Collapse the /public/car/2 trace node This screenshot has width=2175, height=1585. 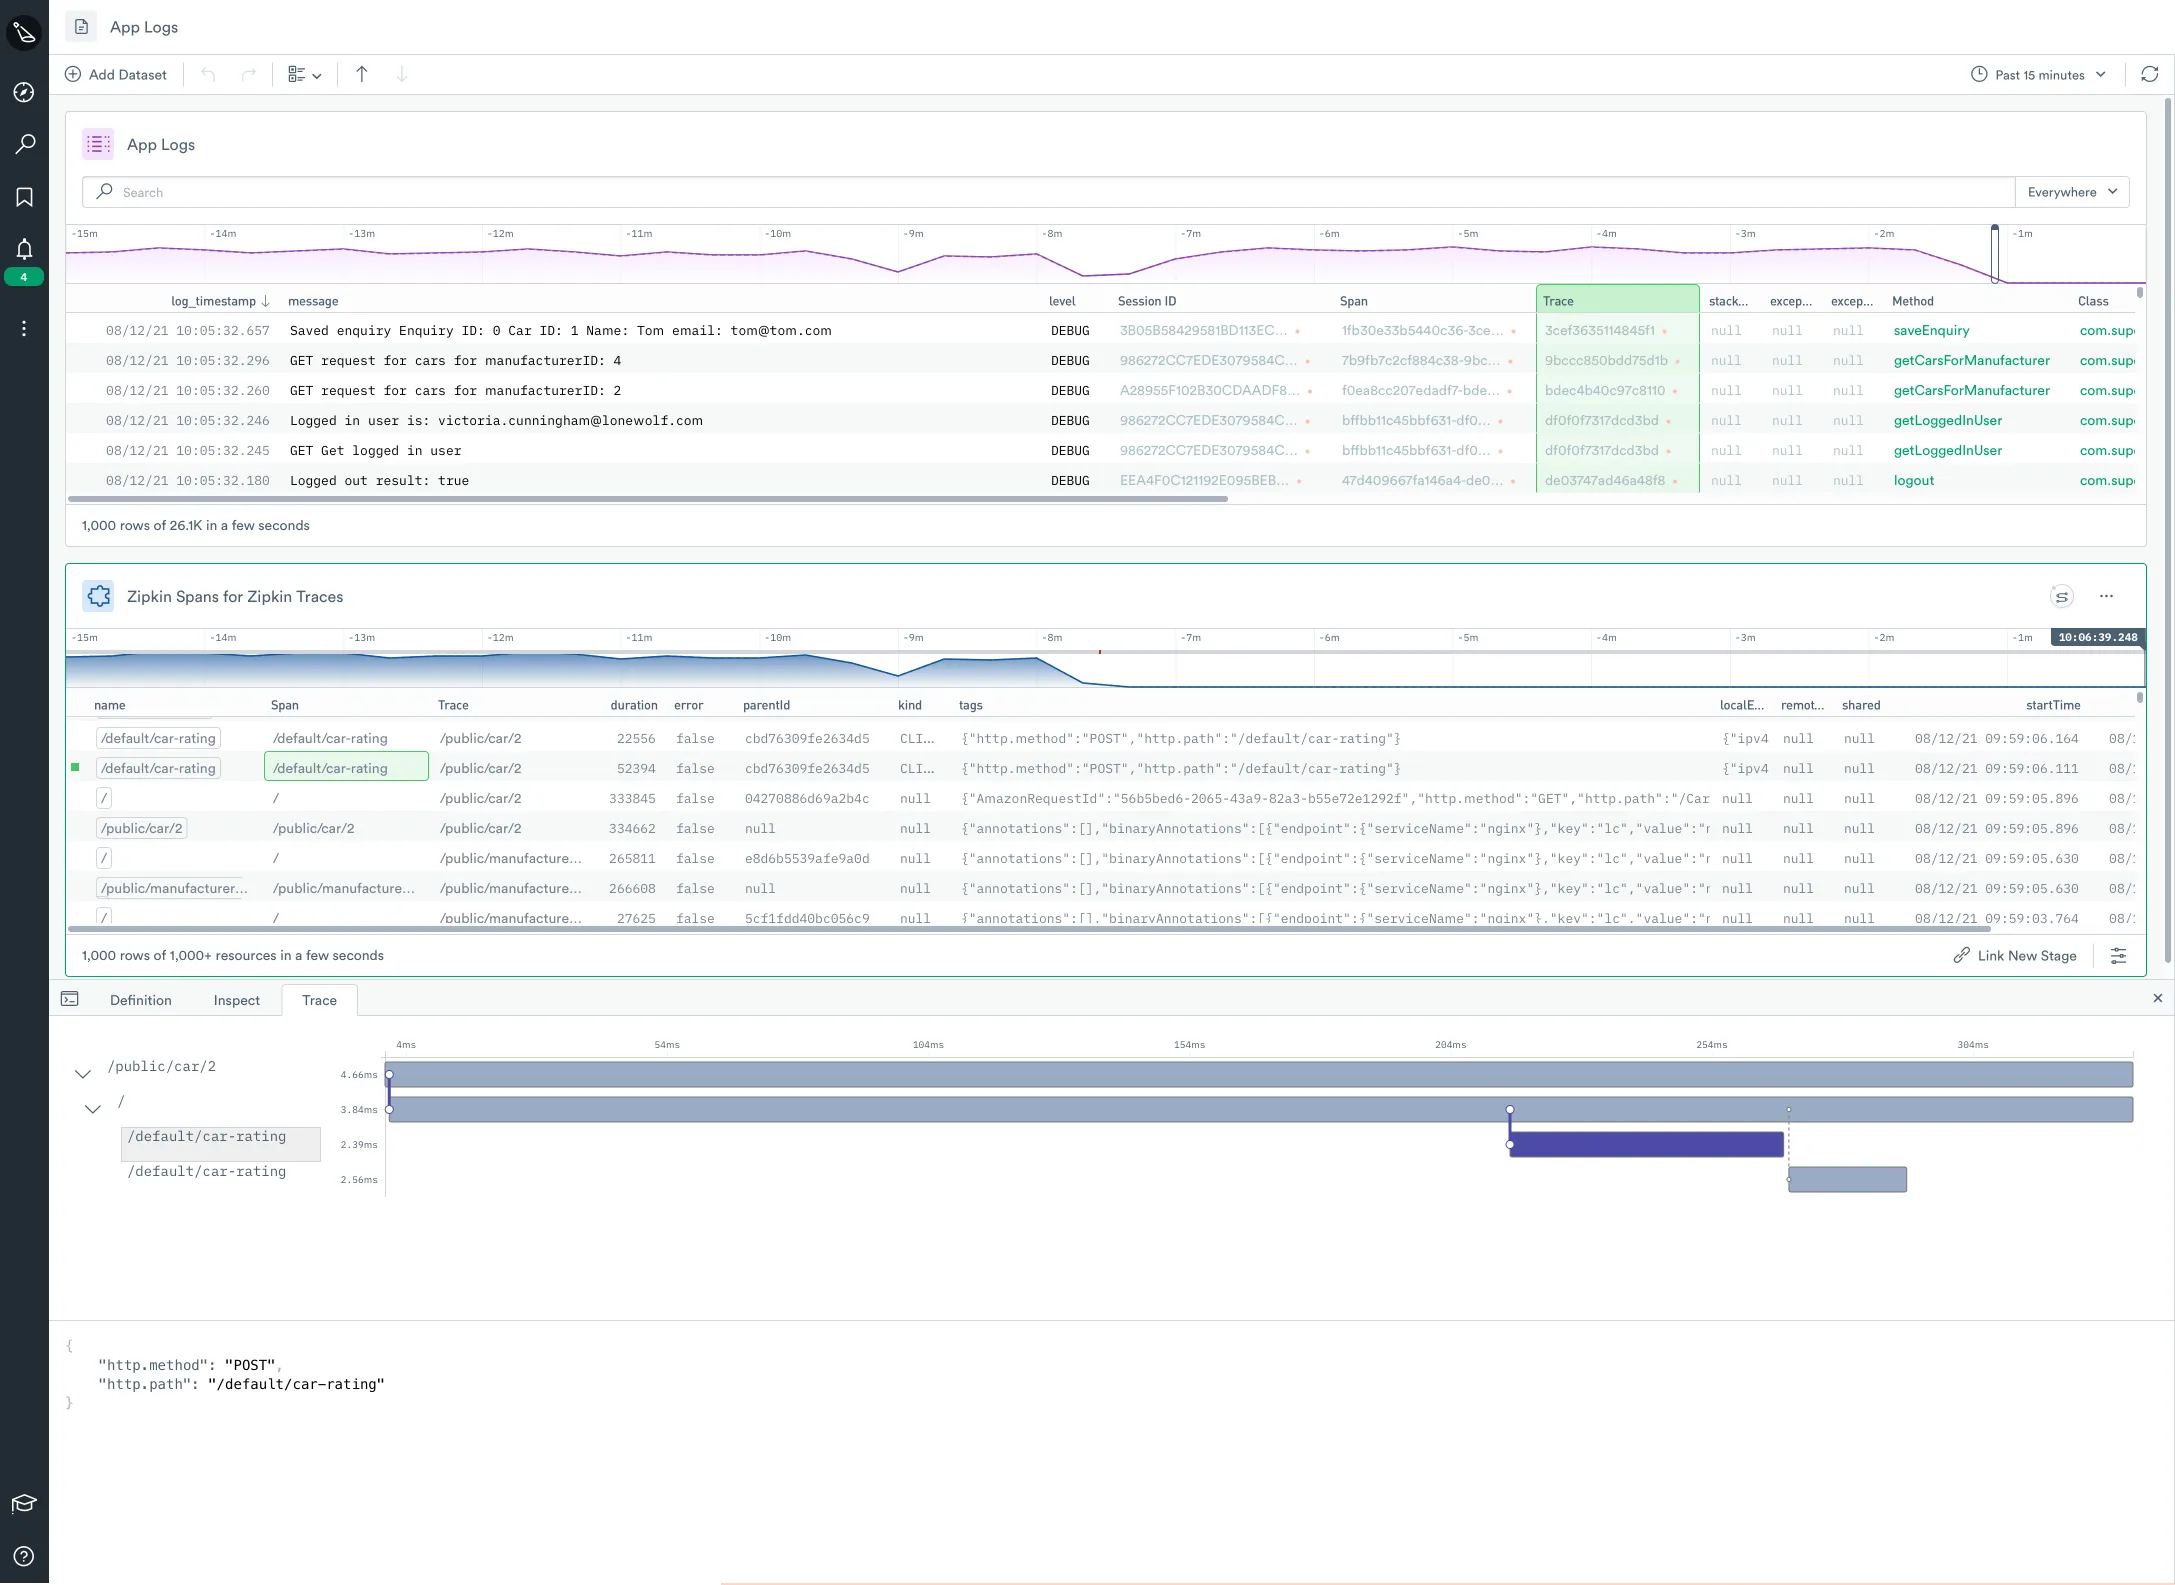point(83,1073)
